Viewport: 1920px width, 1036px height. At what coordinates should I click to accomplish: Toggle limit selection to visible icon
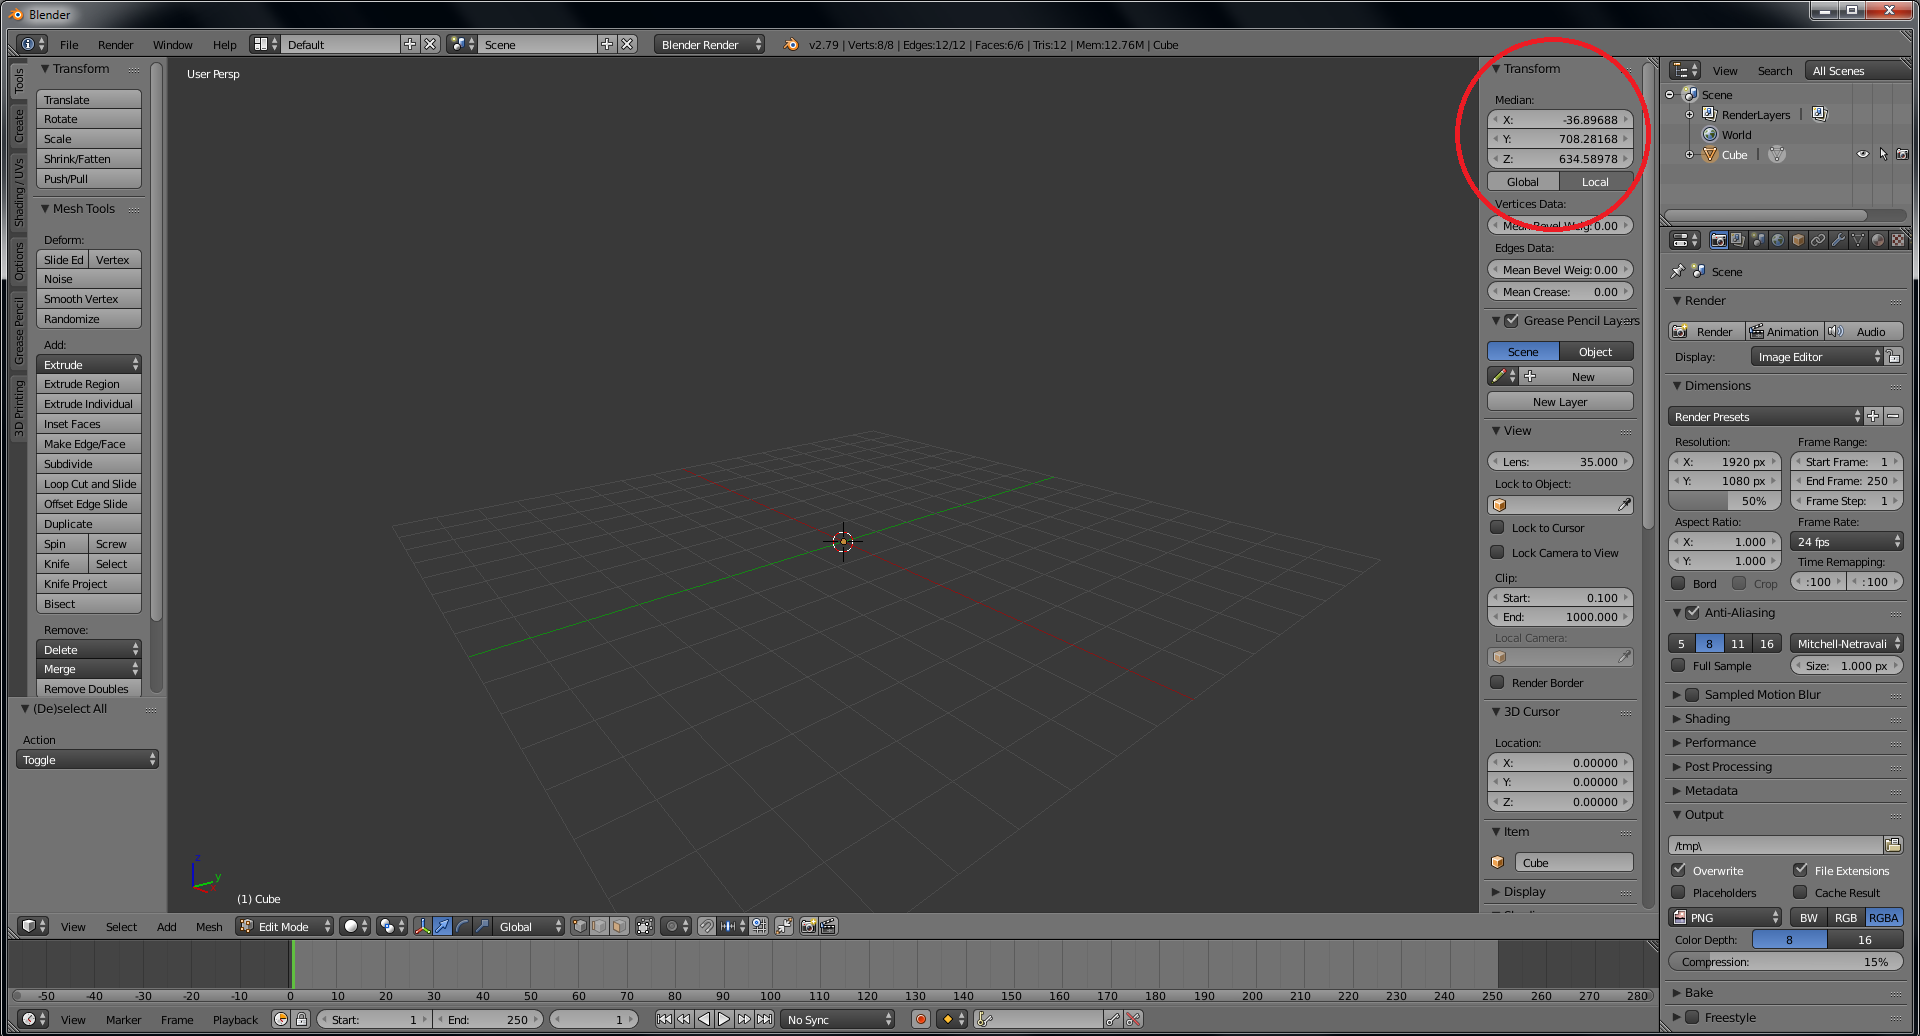(x=645, y=926)
